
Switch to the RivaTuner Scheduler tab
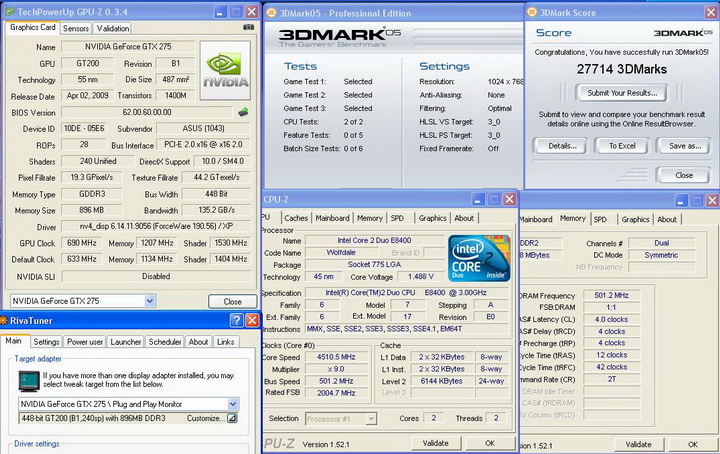pos(165,342)
